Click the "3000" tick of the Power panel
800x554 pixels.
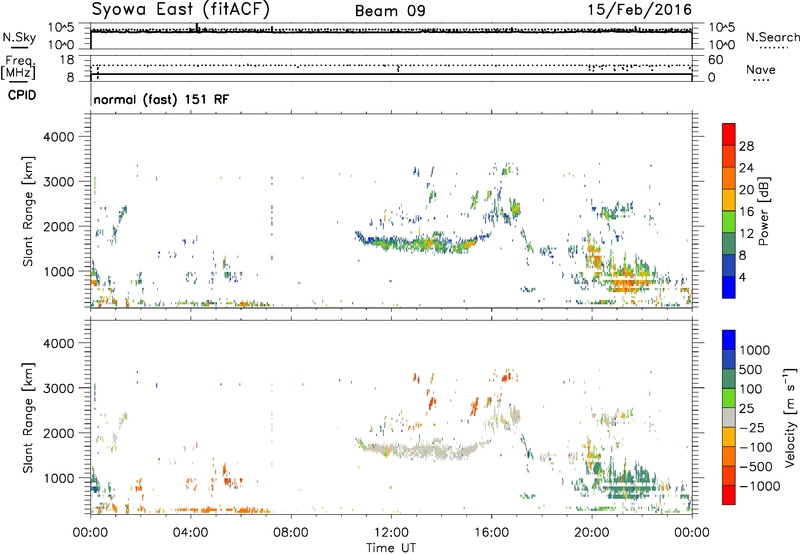[x=59, y=182]
